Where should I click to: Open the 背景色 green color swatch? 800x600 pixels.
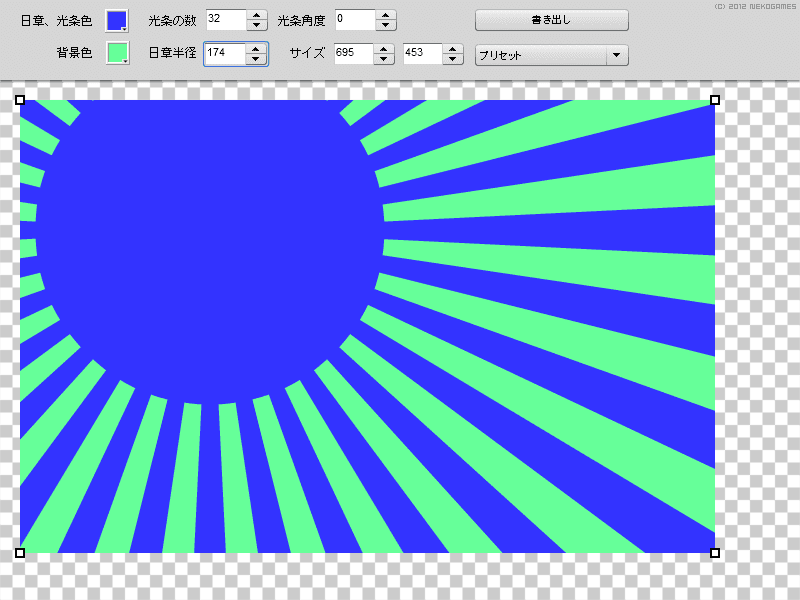pos(117,53)
